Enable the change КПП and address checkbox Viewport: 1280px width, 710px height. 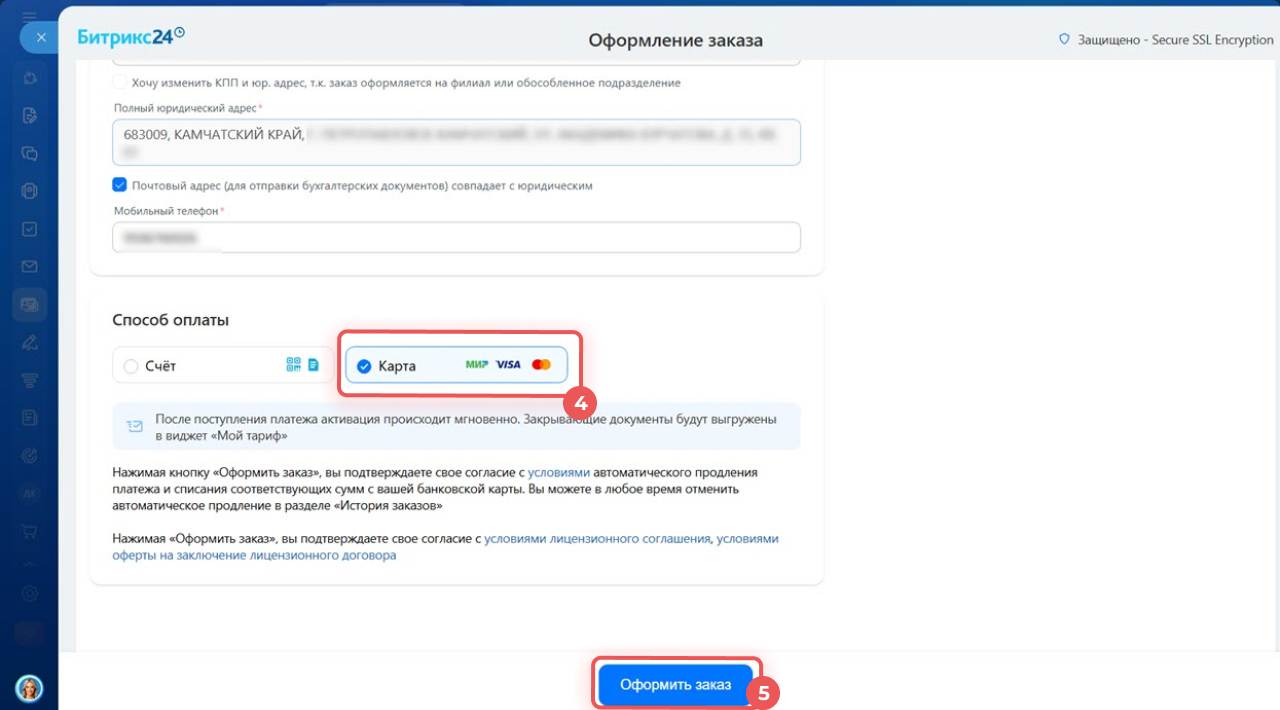[x=120, y=82]
